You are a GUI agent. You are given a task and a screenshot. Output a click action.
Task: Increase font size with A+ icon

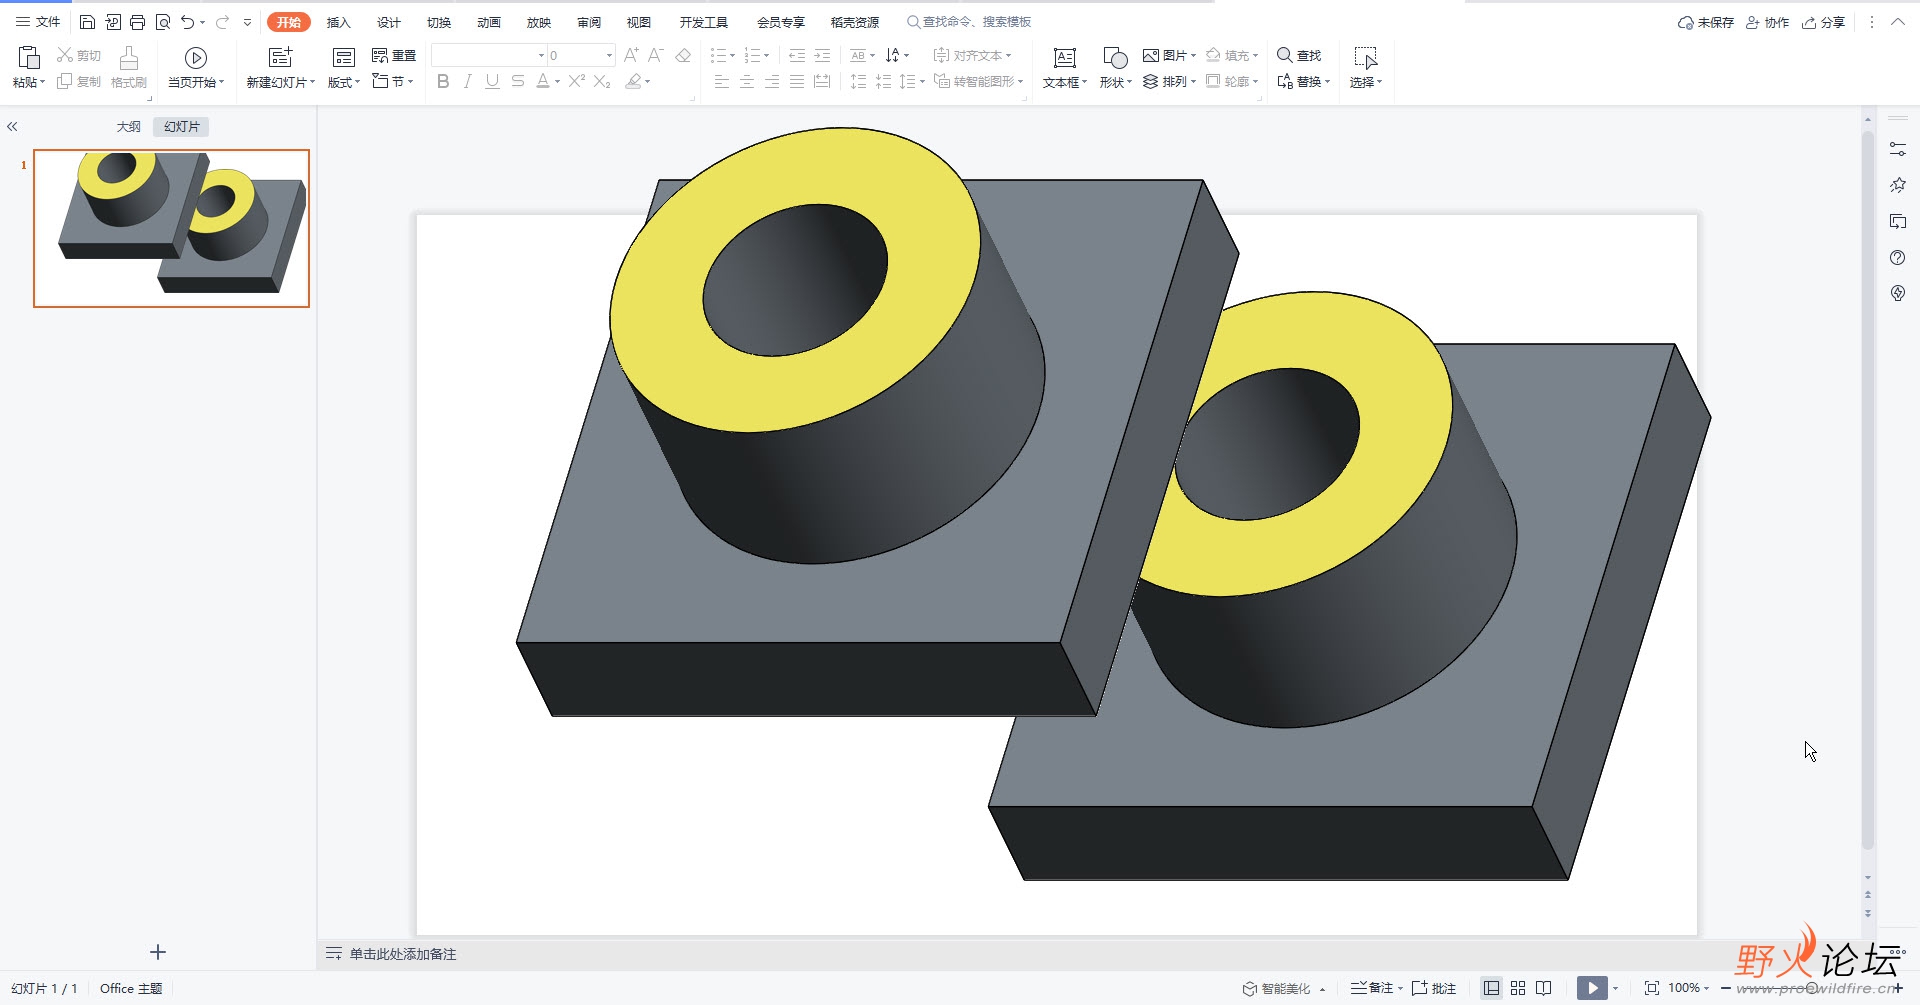pos(631,55)
